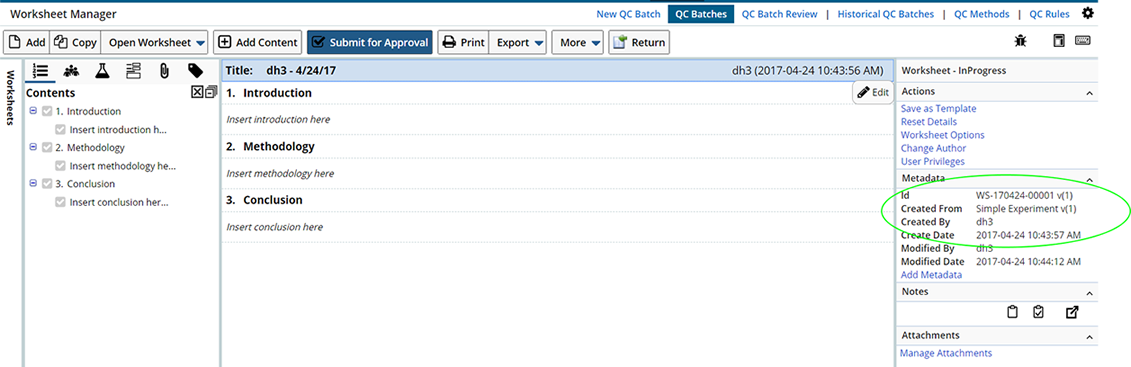Open the stacked items tab icon
Image resolution: width=1131 pixels, height=367 pixels.
[133, 70]
